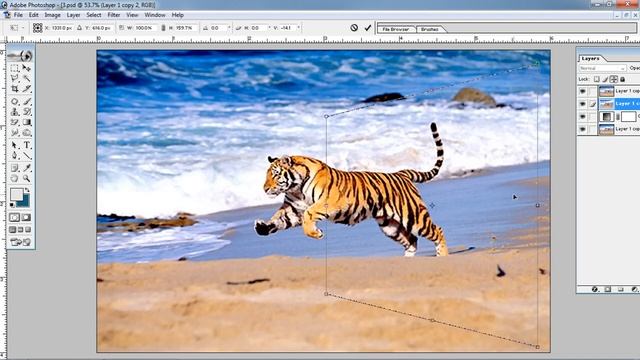Select the Gradient tool
Image resolution: width=640 pixels, height=360 pixels.
click(27, 122)
